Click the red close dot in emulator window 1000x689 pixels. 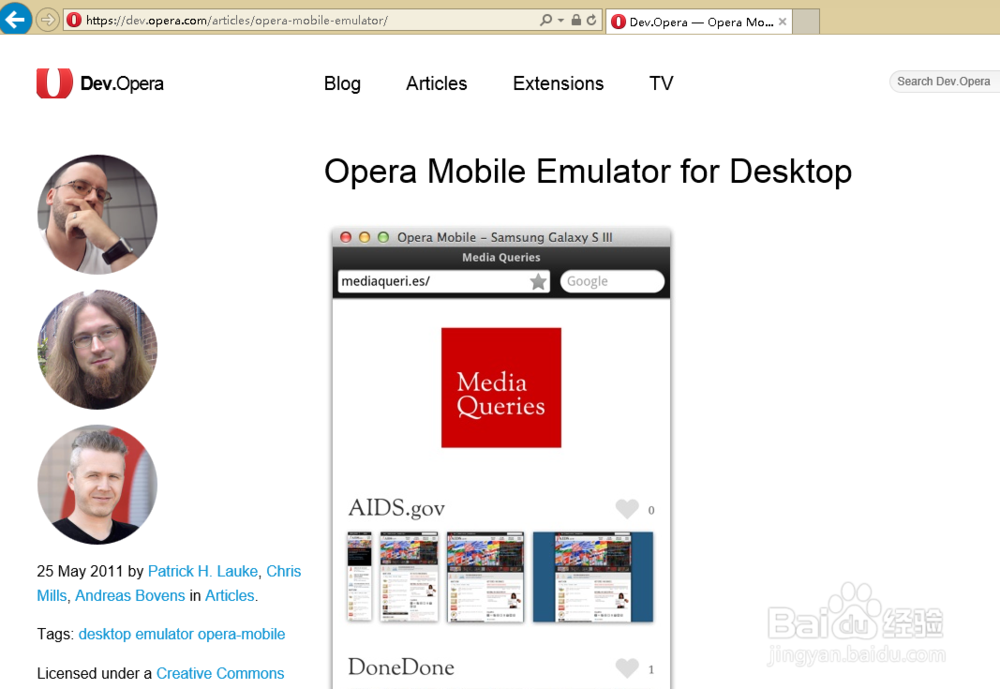pyautogui.click(x=346, y=237)
